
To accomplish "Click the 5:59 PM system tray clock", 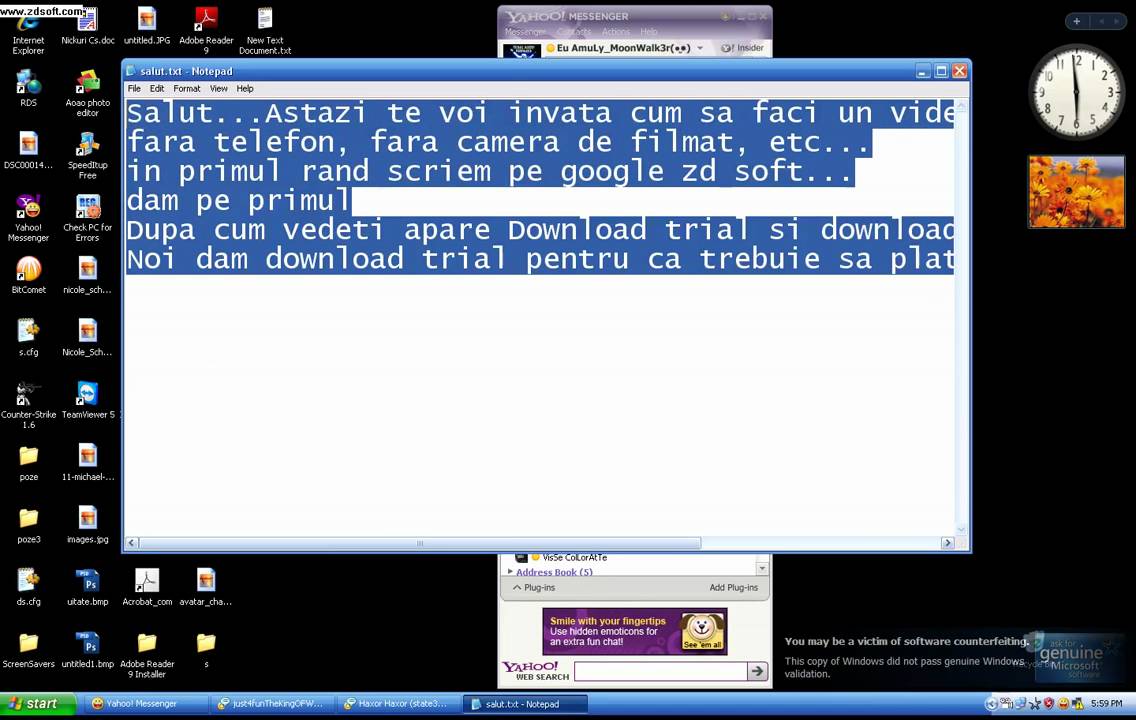I will [x=1106, y=703].
